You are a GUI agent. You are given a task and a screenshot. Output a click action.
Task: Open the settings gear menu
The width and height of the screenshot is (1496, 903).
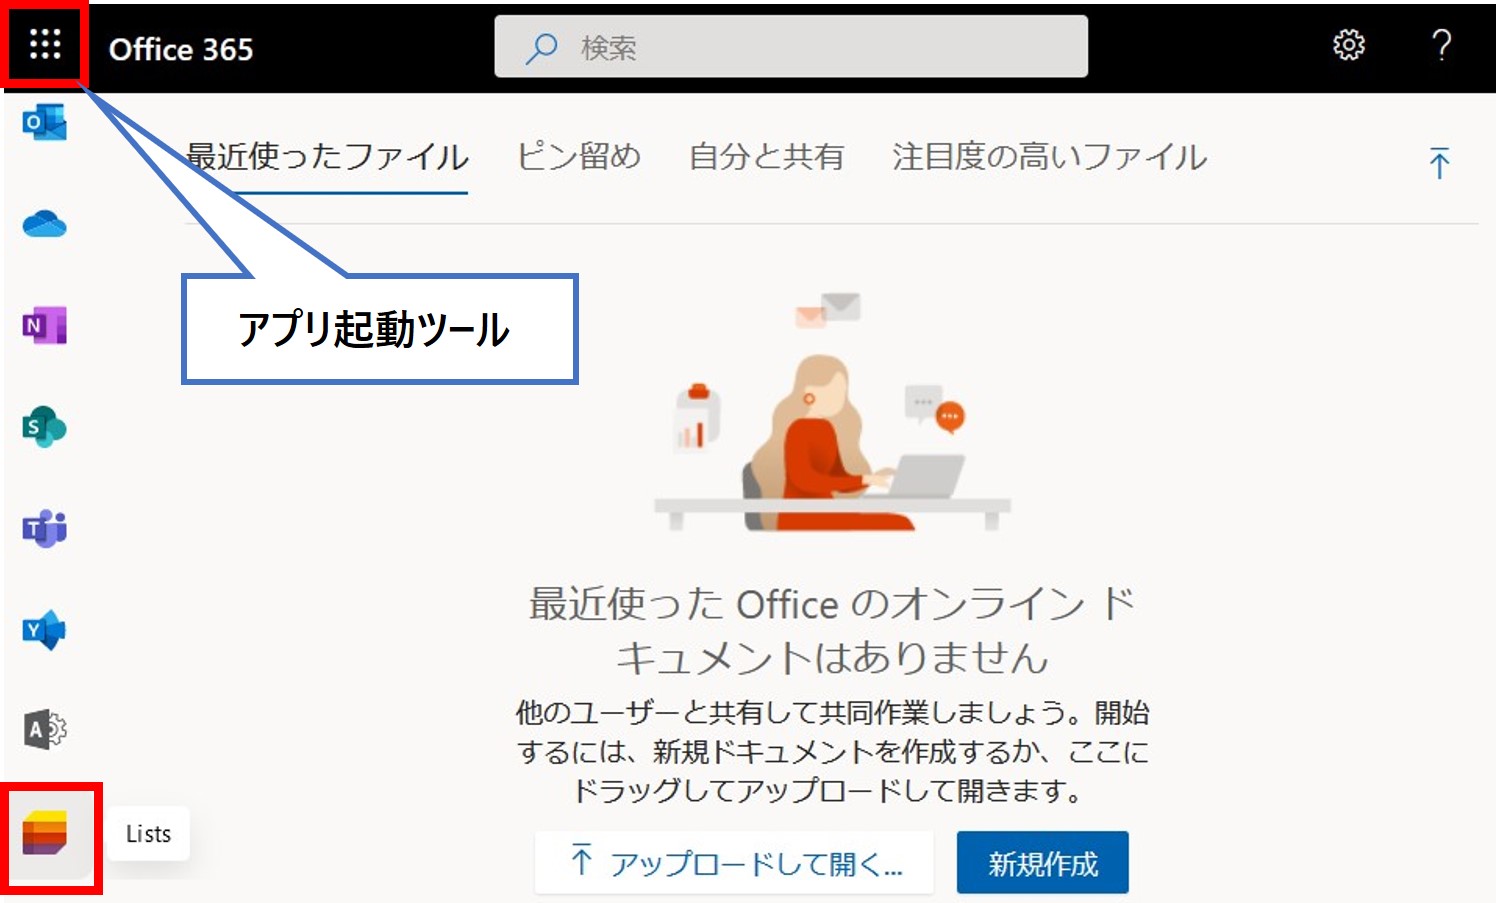tap(1348, 45)
